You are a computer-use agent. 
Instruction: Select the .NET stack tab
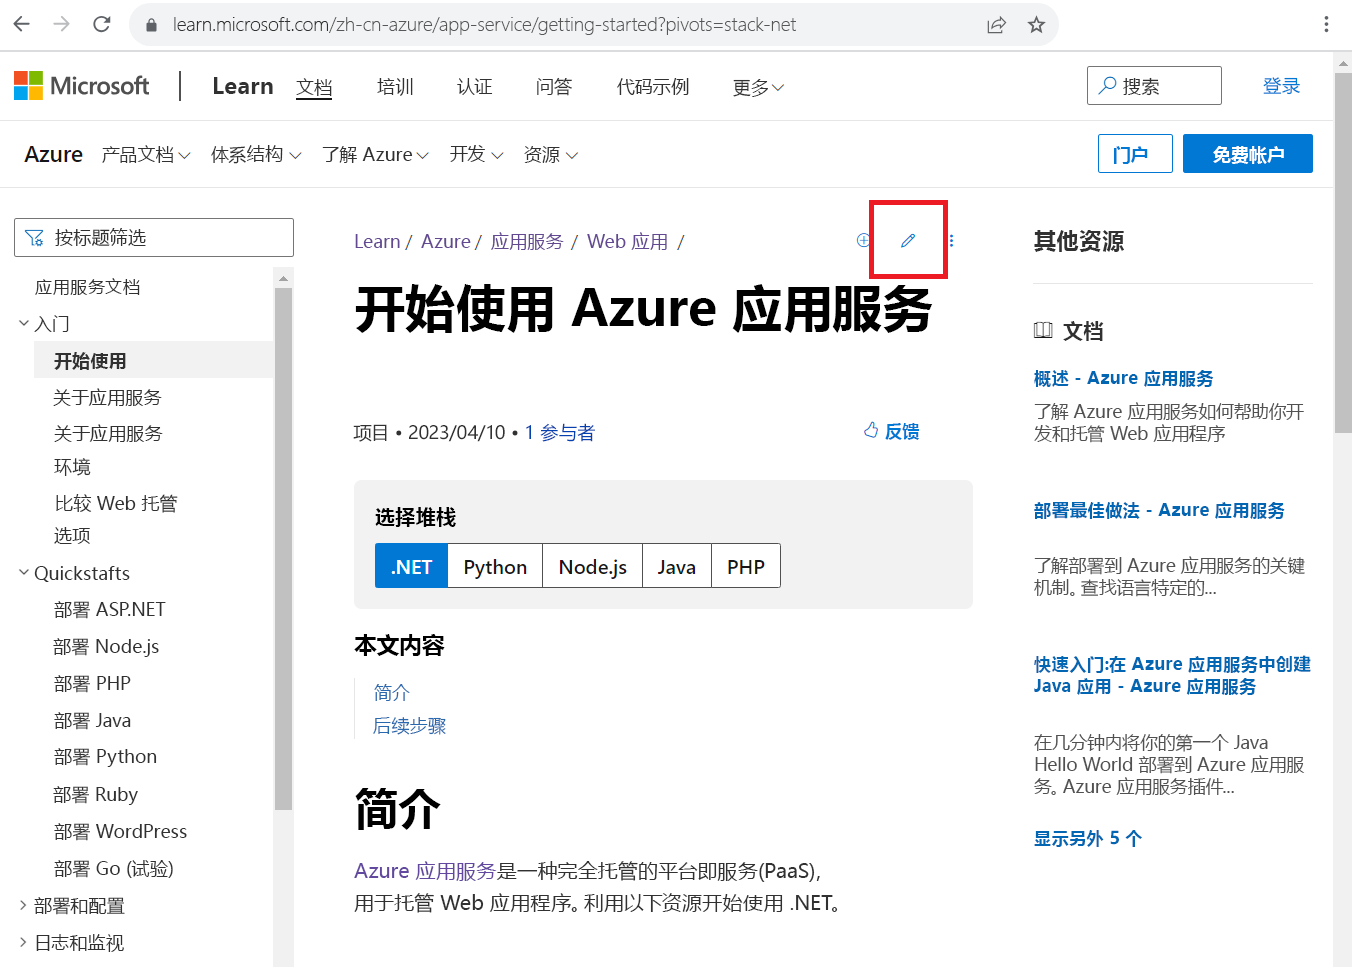click(412, 567)
